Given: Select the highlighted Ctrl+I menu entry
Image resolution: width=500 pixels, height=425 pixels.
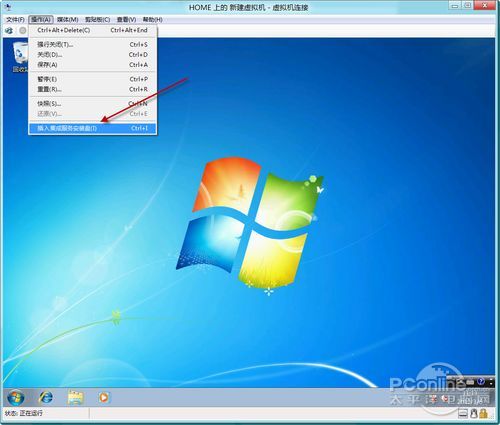Looking at the screenshot, I should point(92,128).
